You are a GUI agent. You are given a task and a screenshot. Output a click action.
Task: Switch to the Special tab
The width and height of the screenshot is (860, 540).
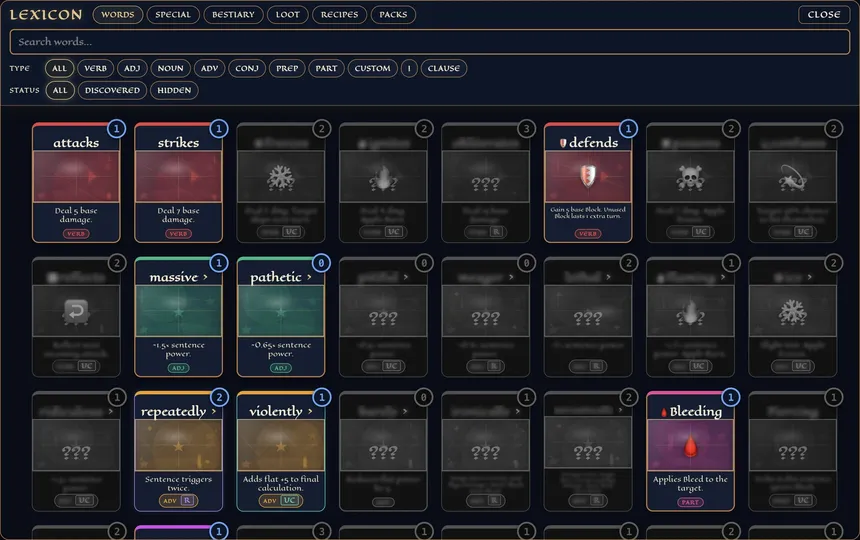coord(173,15)
